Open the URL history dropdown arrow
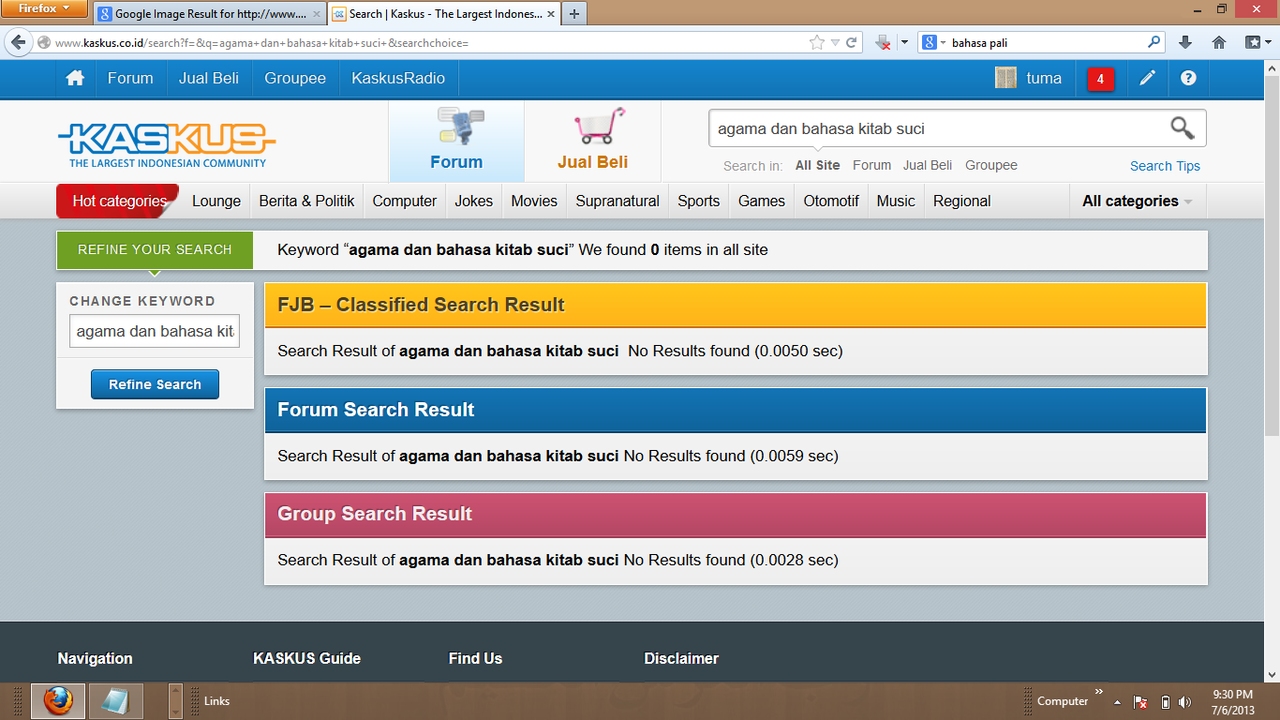Image resolution: width=1280 pixels, height=720 pixels. click(x=836, y=43)
